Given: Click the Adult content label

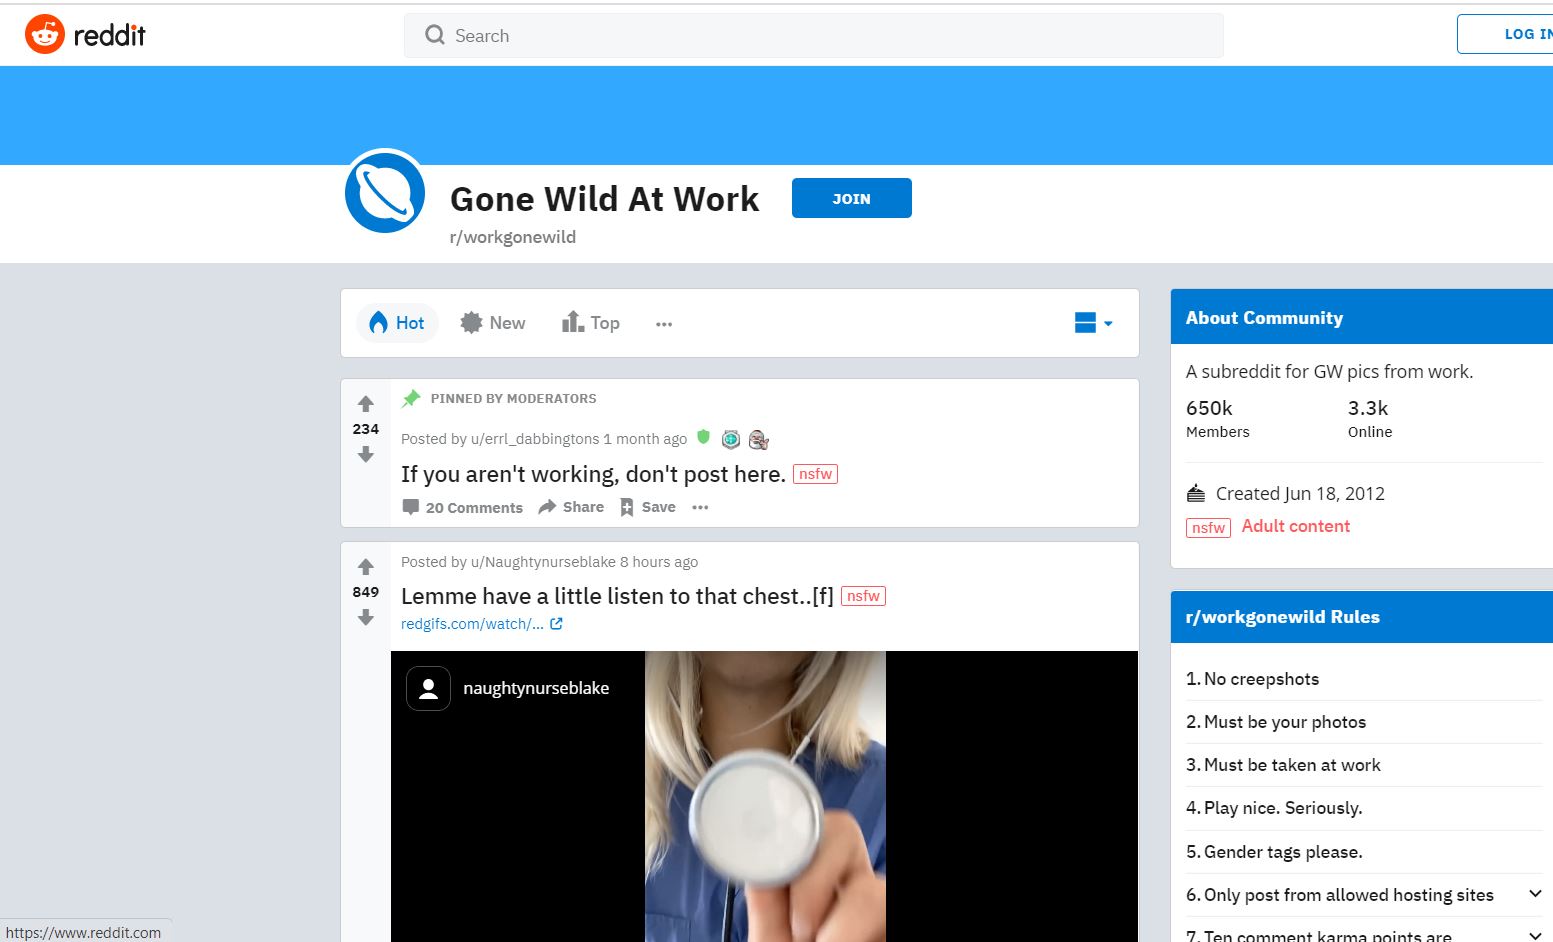Looking at the screenshot, I should [1296, 526].
